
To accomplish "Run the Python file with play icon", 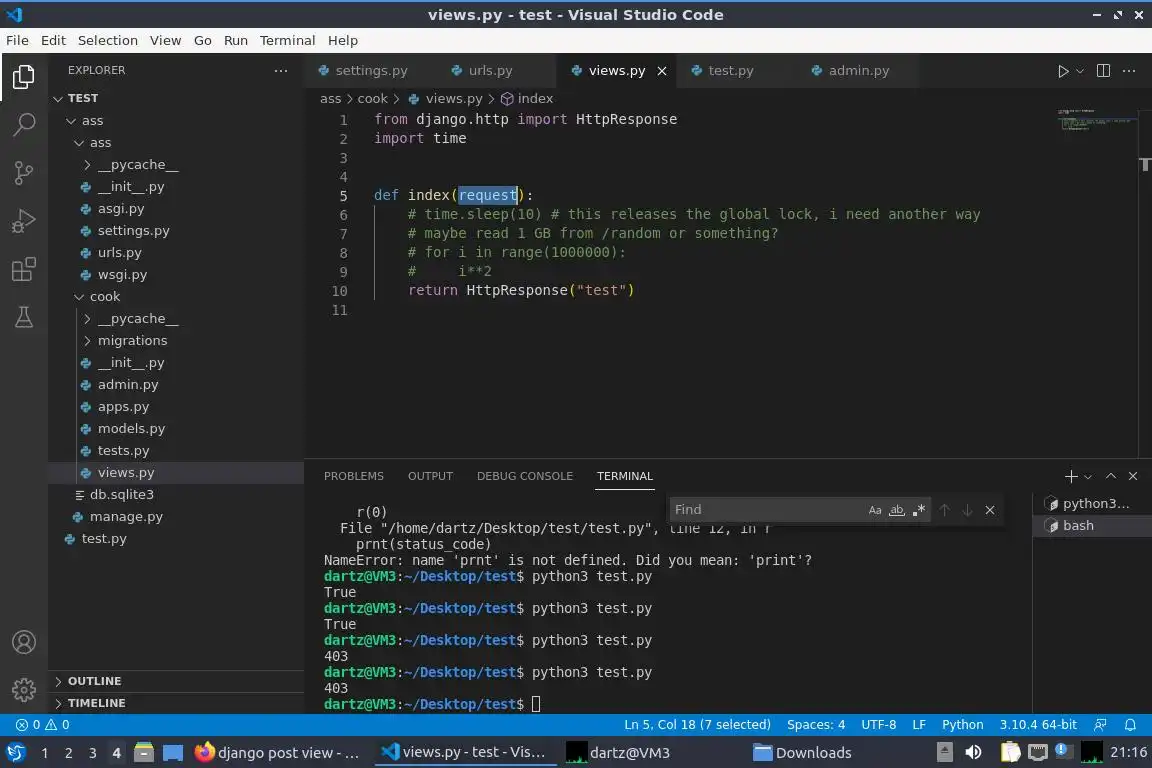I will tap(1062, 71).
